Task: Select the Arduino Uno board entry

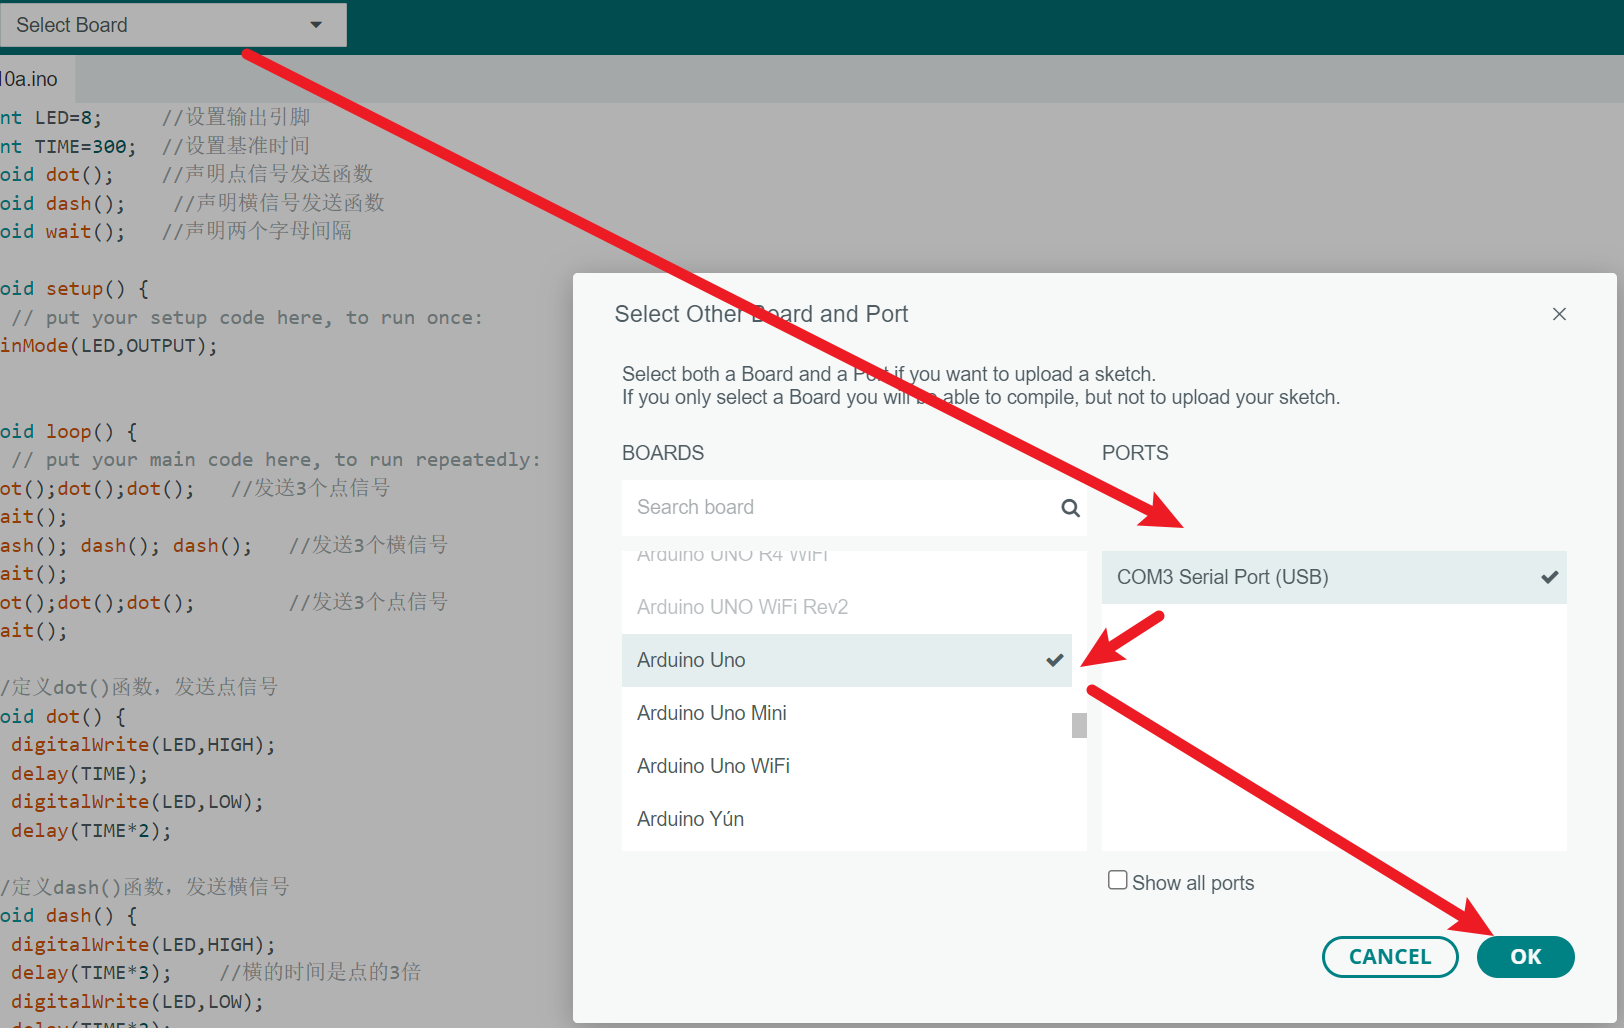Action: tap(846, 660)
